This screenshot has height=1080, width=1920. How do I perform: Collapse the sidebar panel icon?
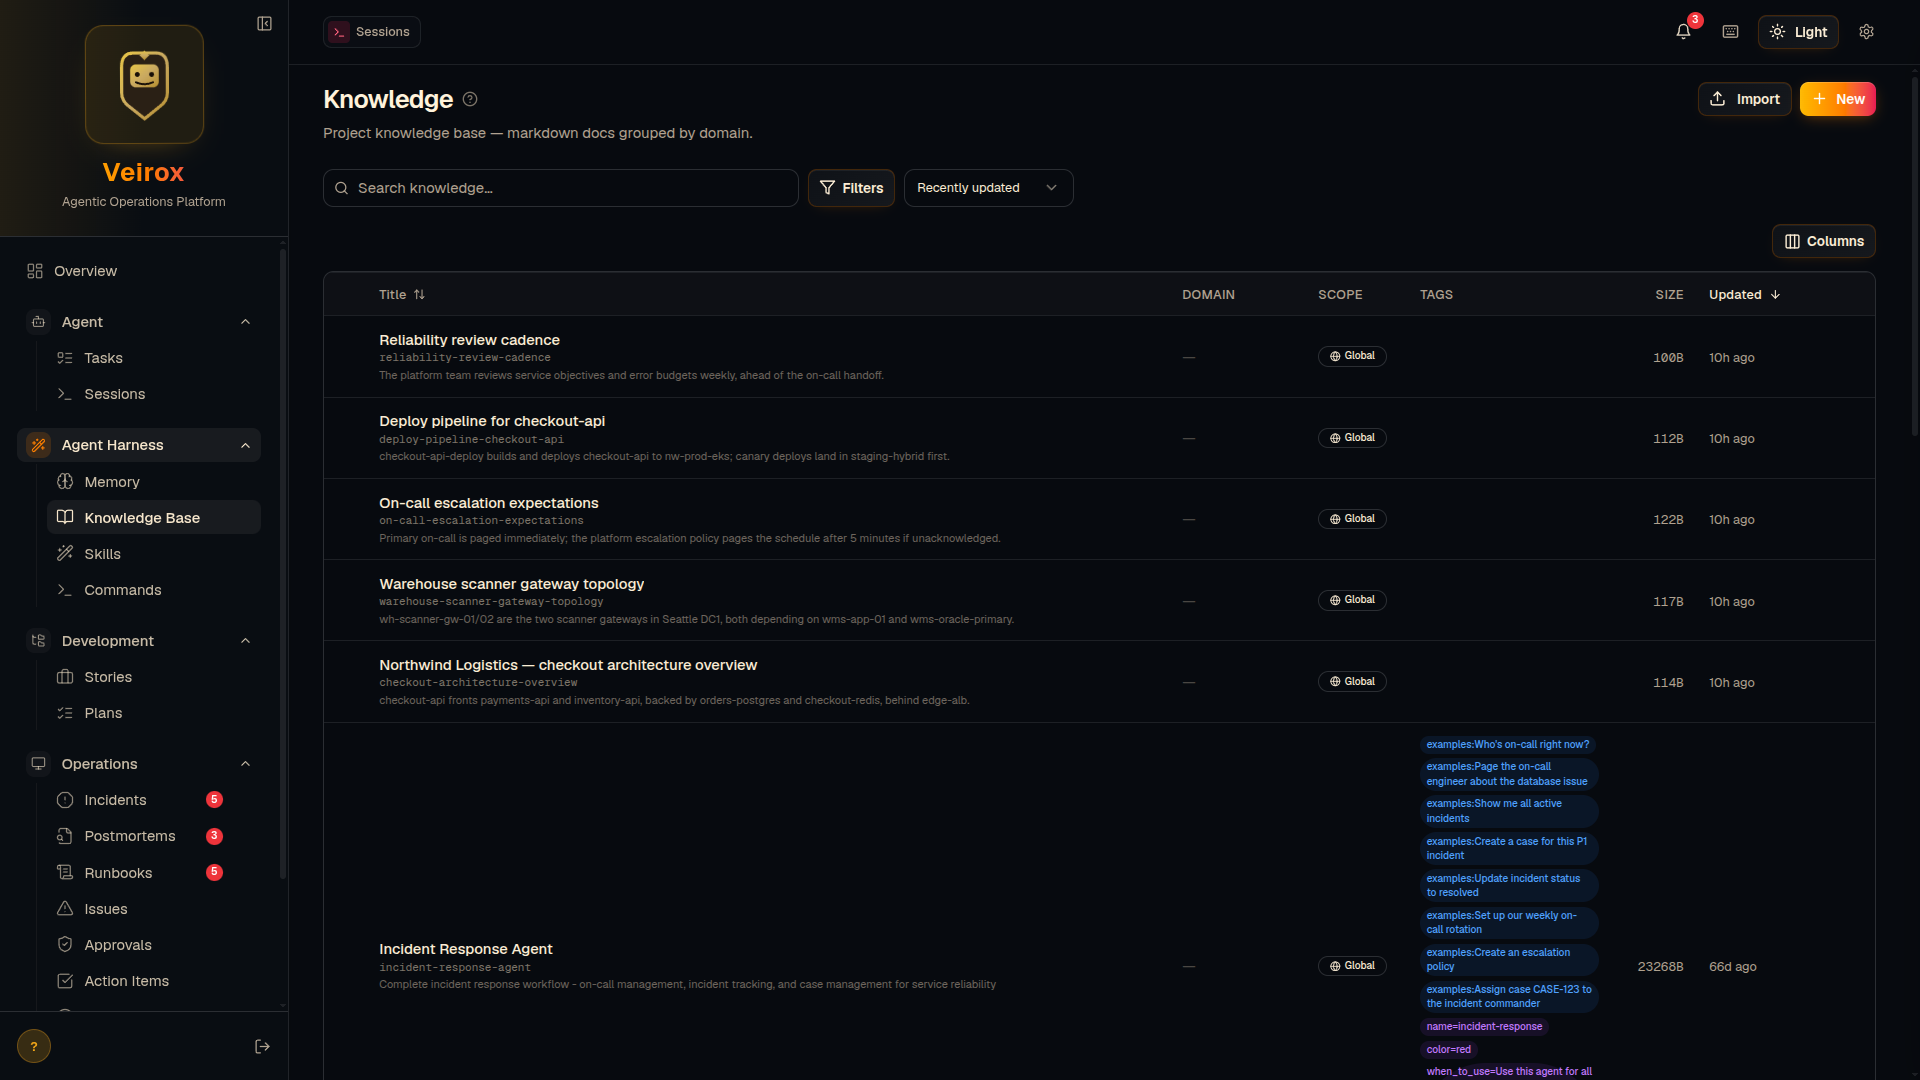coord(264,23)
